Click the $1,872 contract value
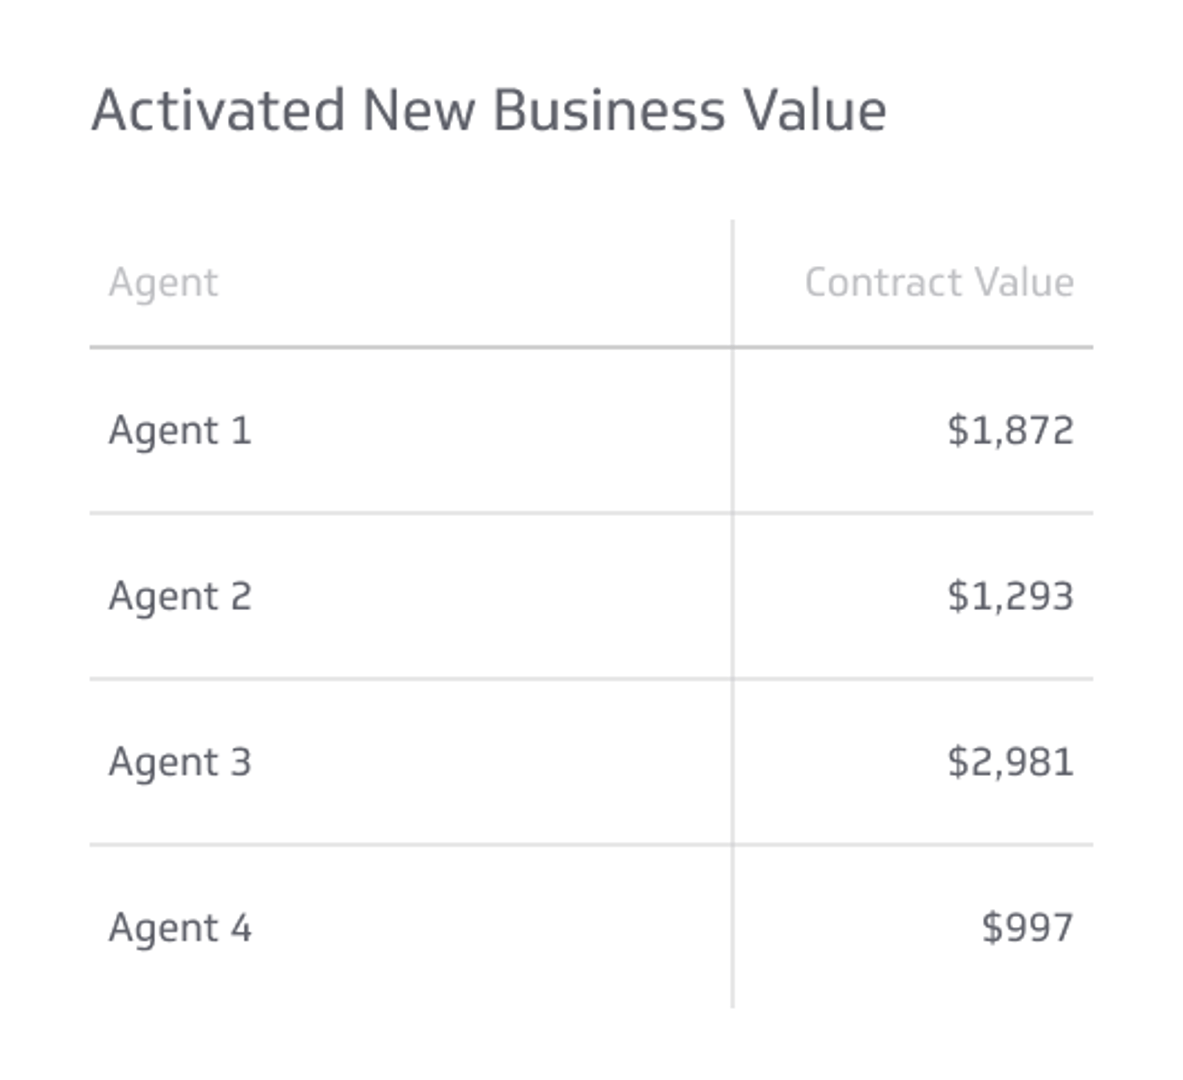This screenshot has height=1080, width=1183. pyautogui.click(x=1010, y=431)
